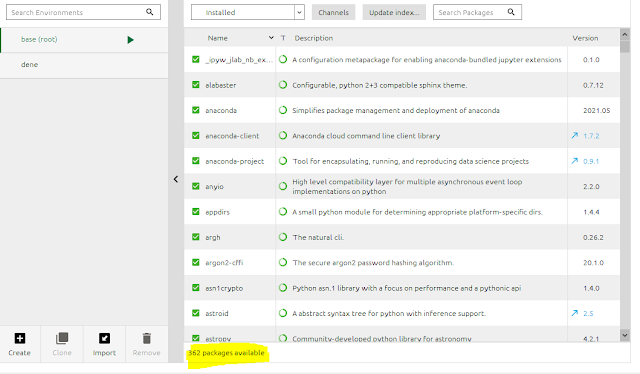
Task: Select the base (root) environment
Action: click(84, 40)
